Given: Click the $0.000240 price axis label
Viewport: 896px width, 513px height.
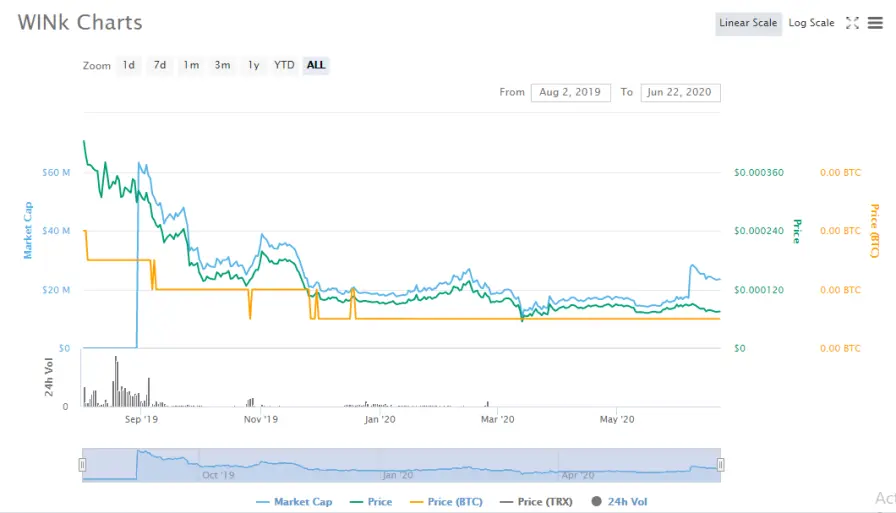Looking at the screenshot, I should pos(759,231).
